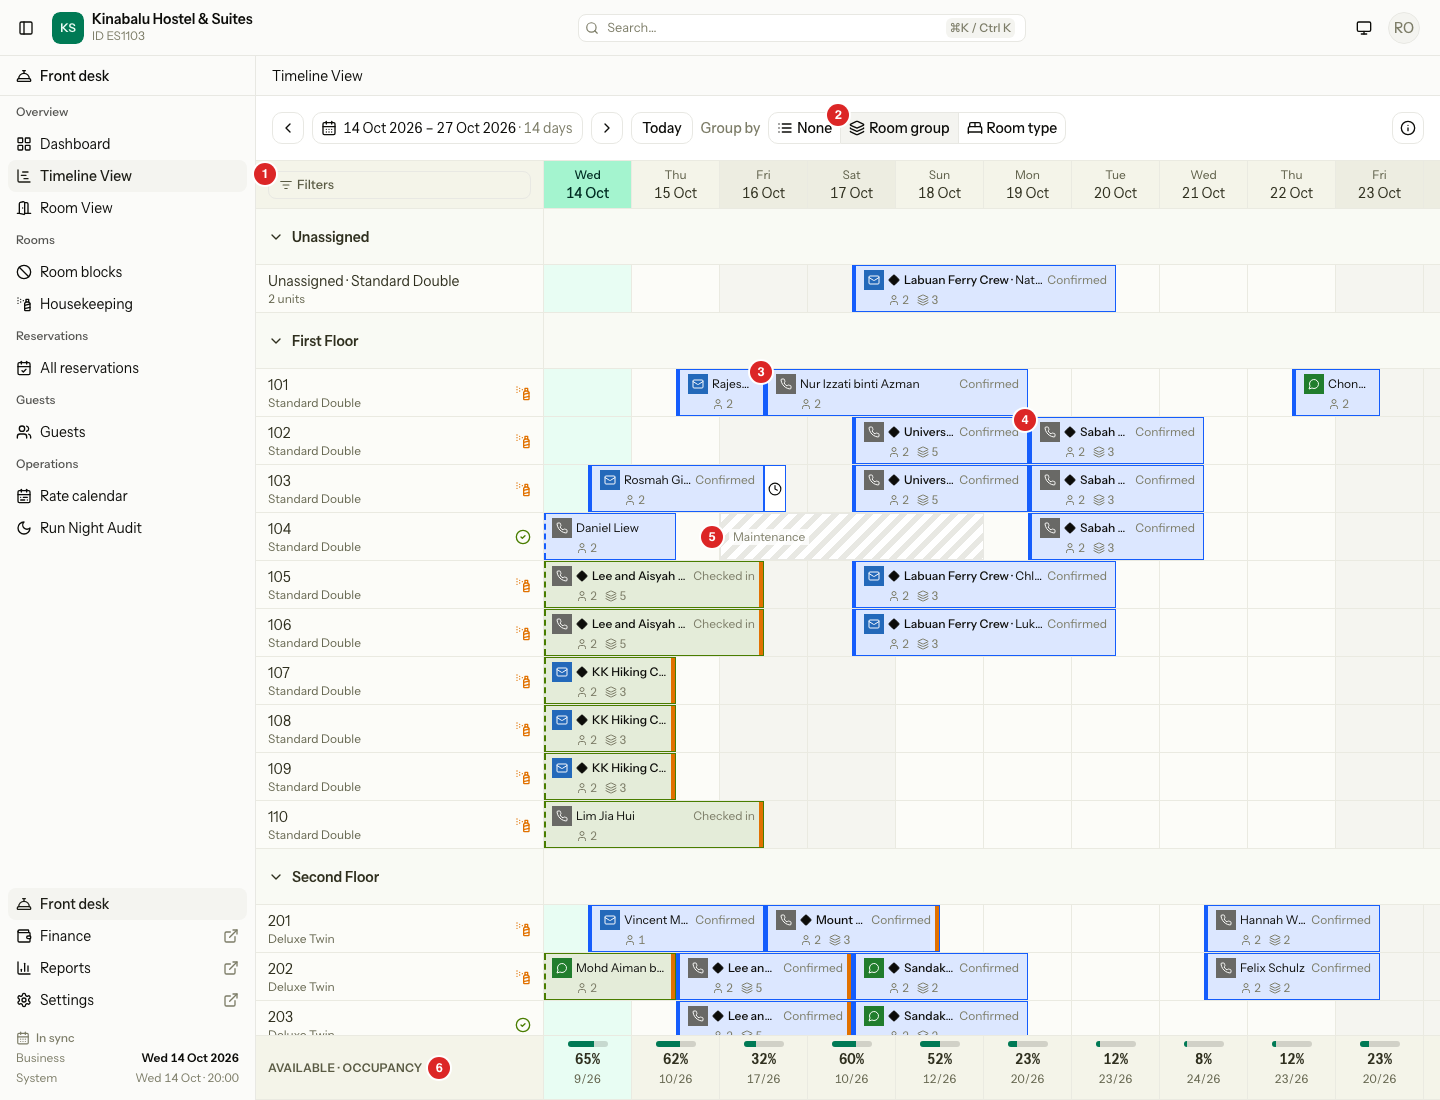Screen dimensions: 1440x1100
Task: Open All reservations page
Action: pyautogui.click(x=127, y=368)
